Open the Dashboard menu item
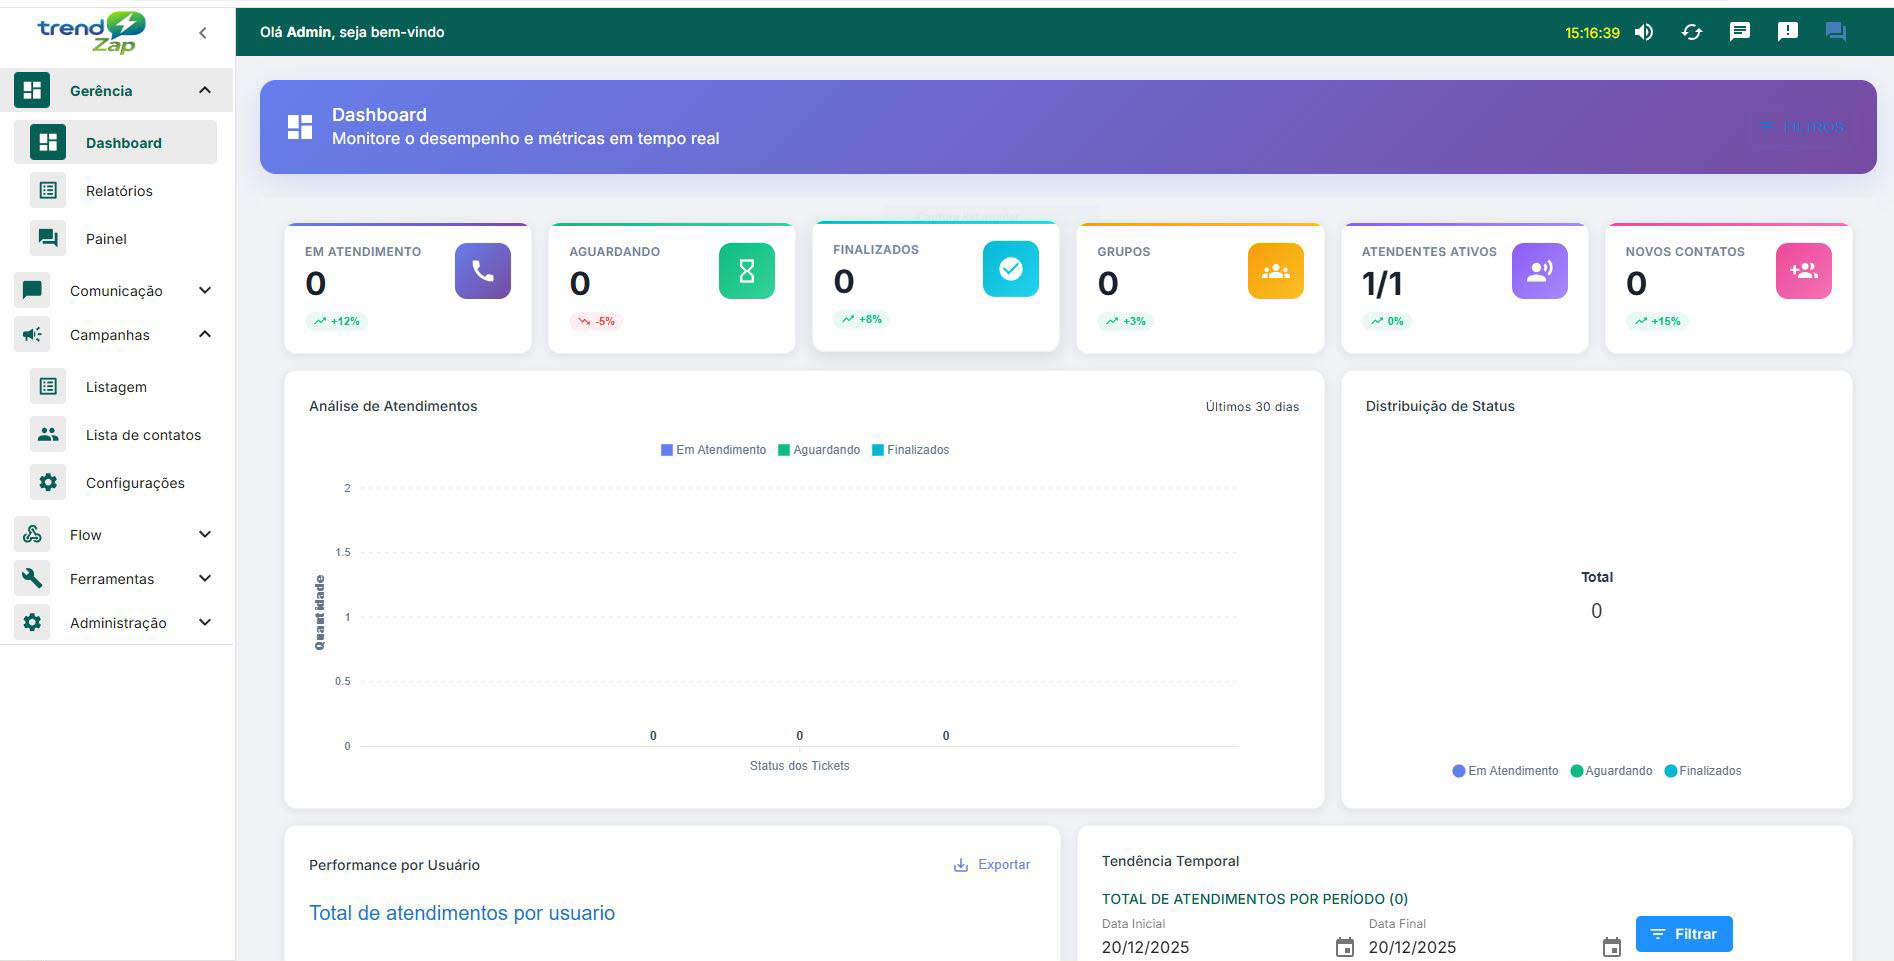The image size is (1894, 961). (x=122, y=142)
